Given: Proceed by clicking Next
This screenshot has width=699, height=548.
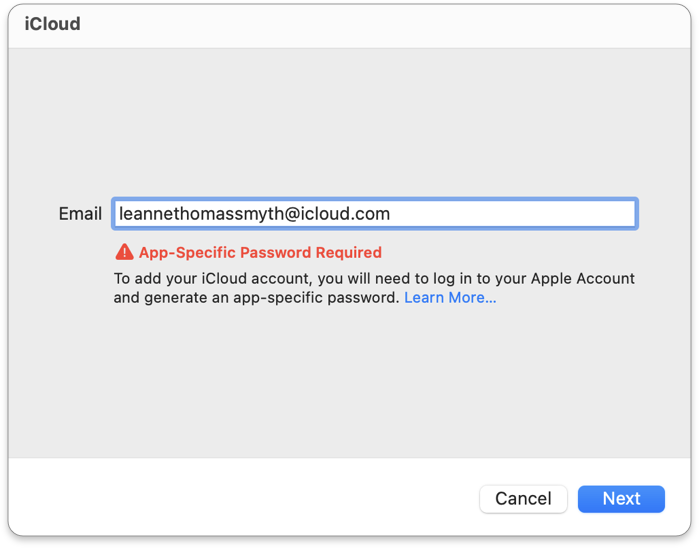Looking at the screenshot, I should pos(621,499).
